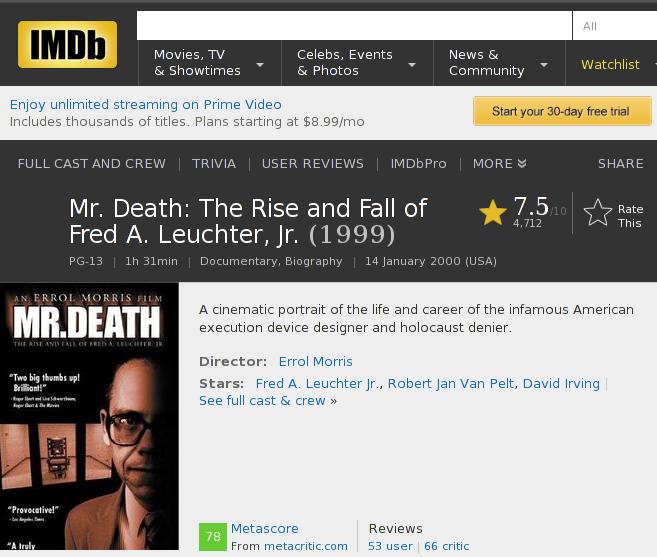The width and height of the screenshot is (657, 557).
Task: Click the gold rating star icon
Action: pos(493,212)
